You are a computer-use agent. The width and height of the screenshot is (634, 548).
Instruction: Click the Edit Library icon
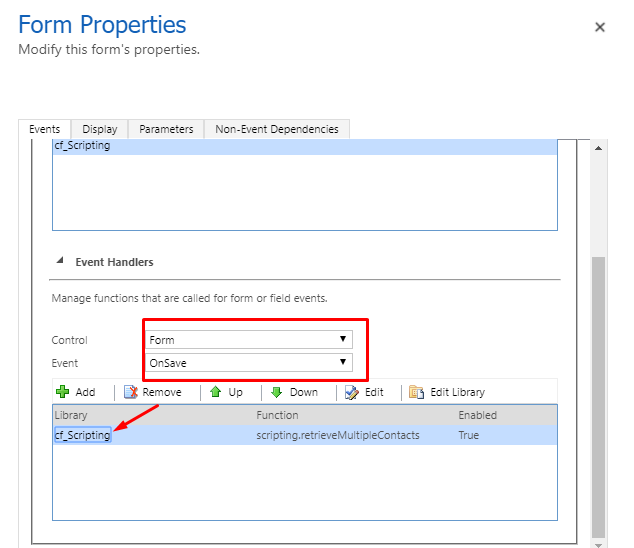(416, 392)
